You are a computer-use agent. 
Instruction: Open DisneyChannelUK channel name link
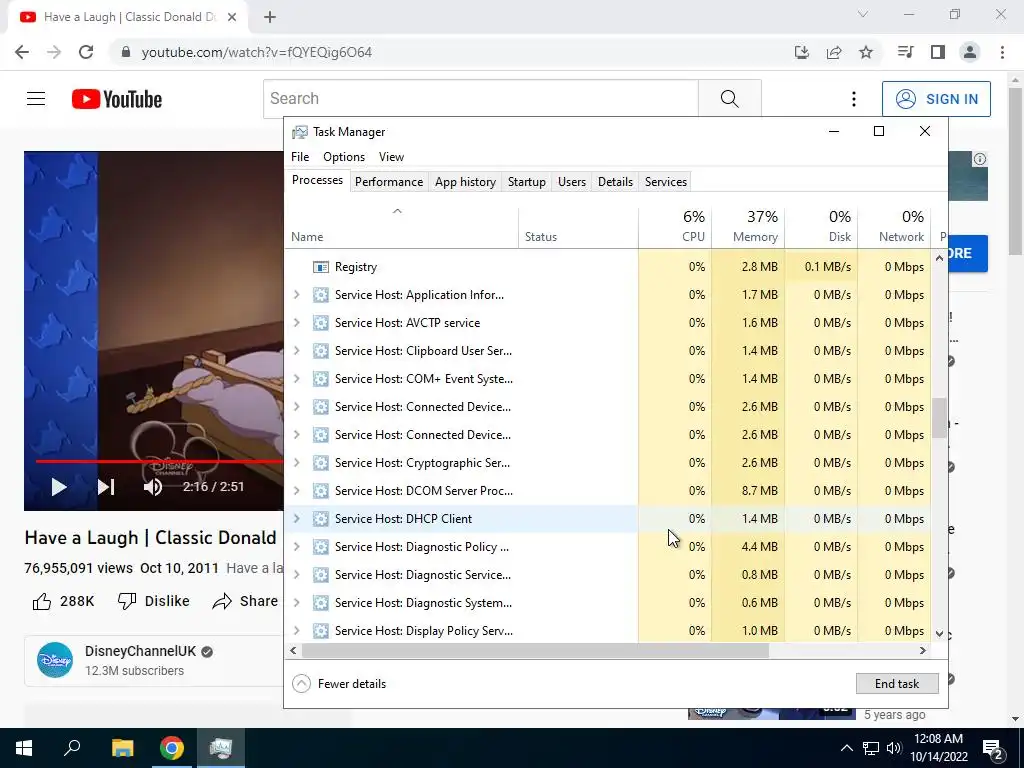[x=140, y=651]
